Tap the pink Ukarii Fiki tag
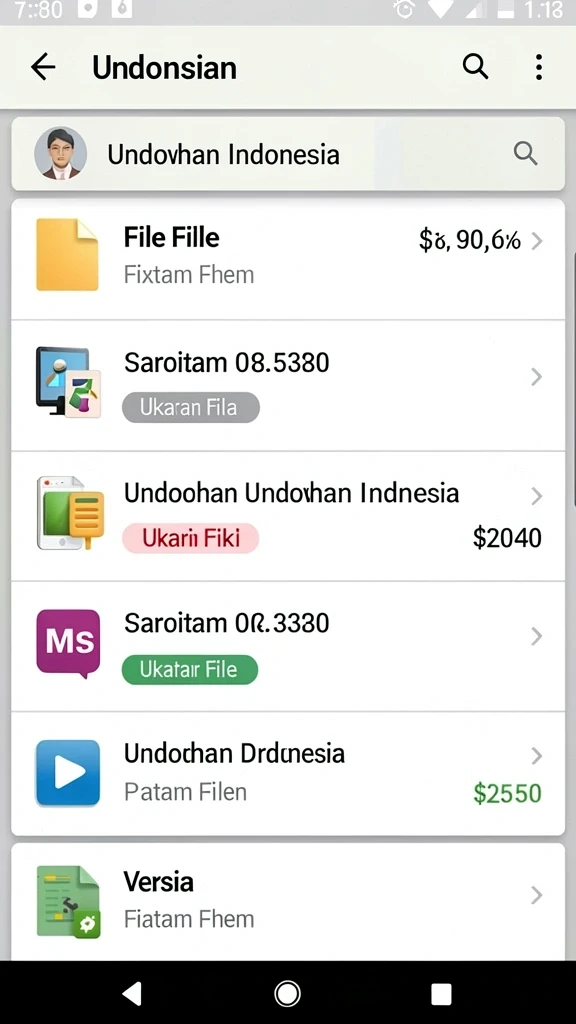 pos(191,538)
